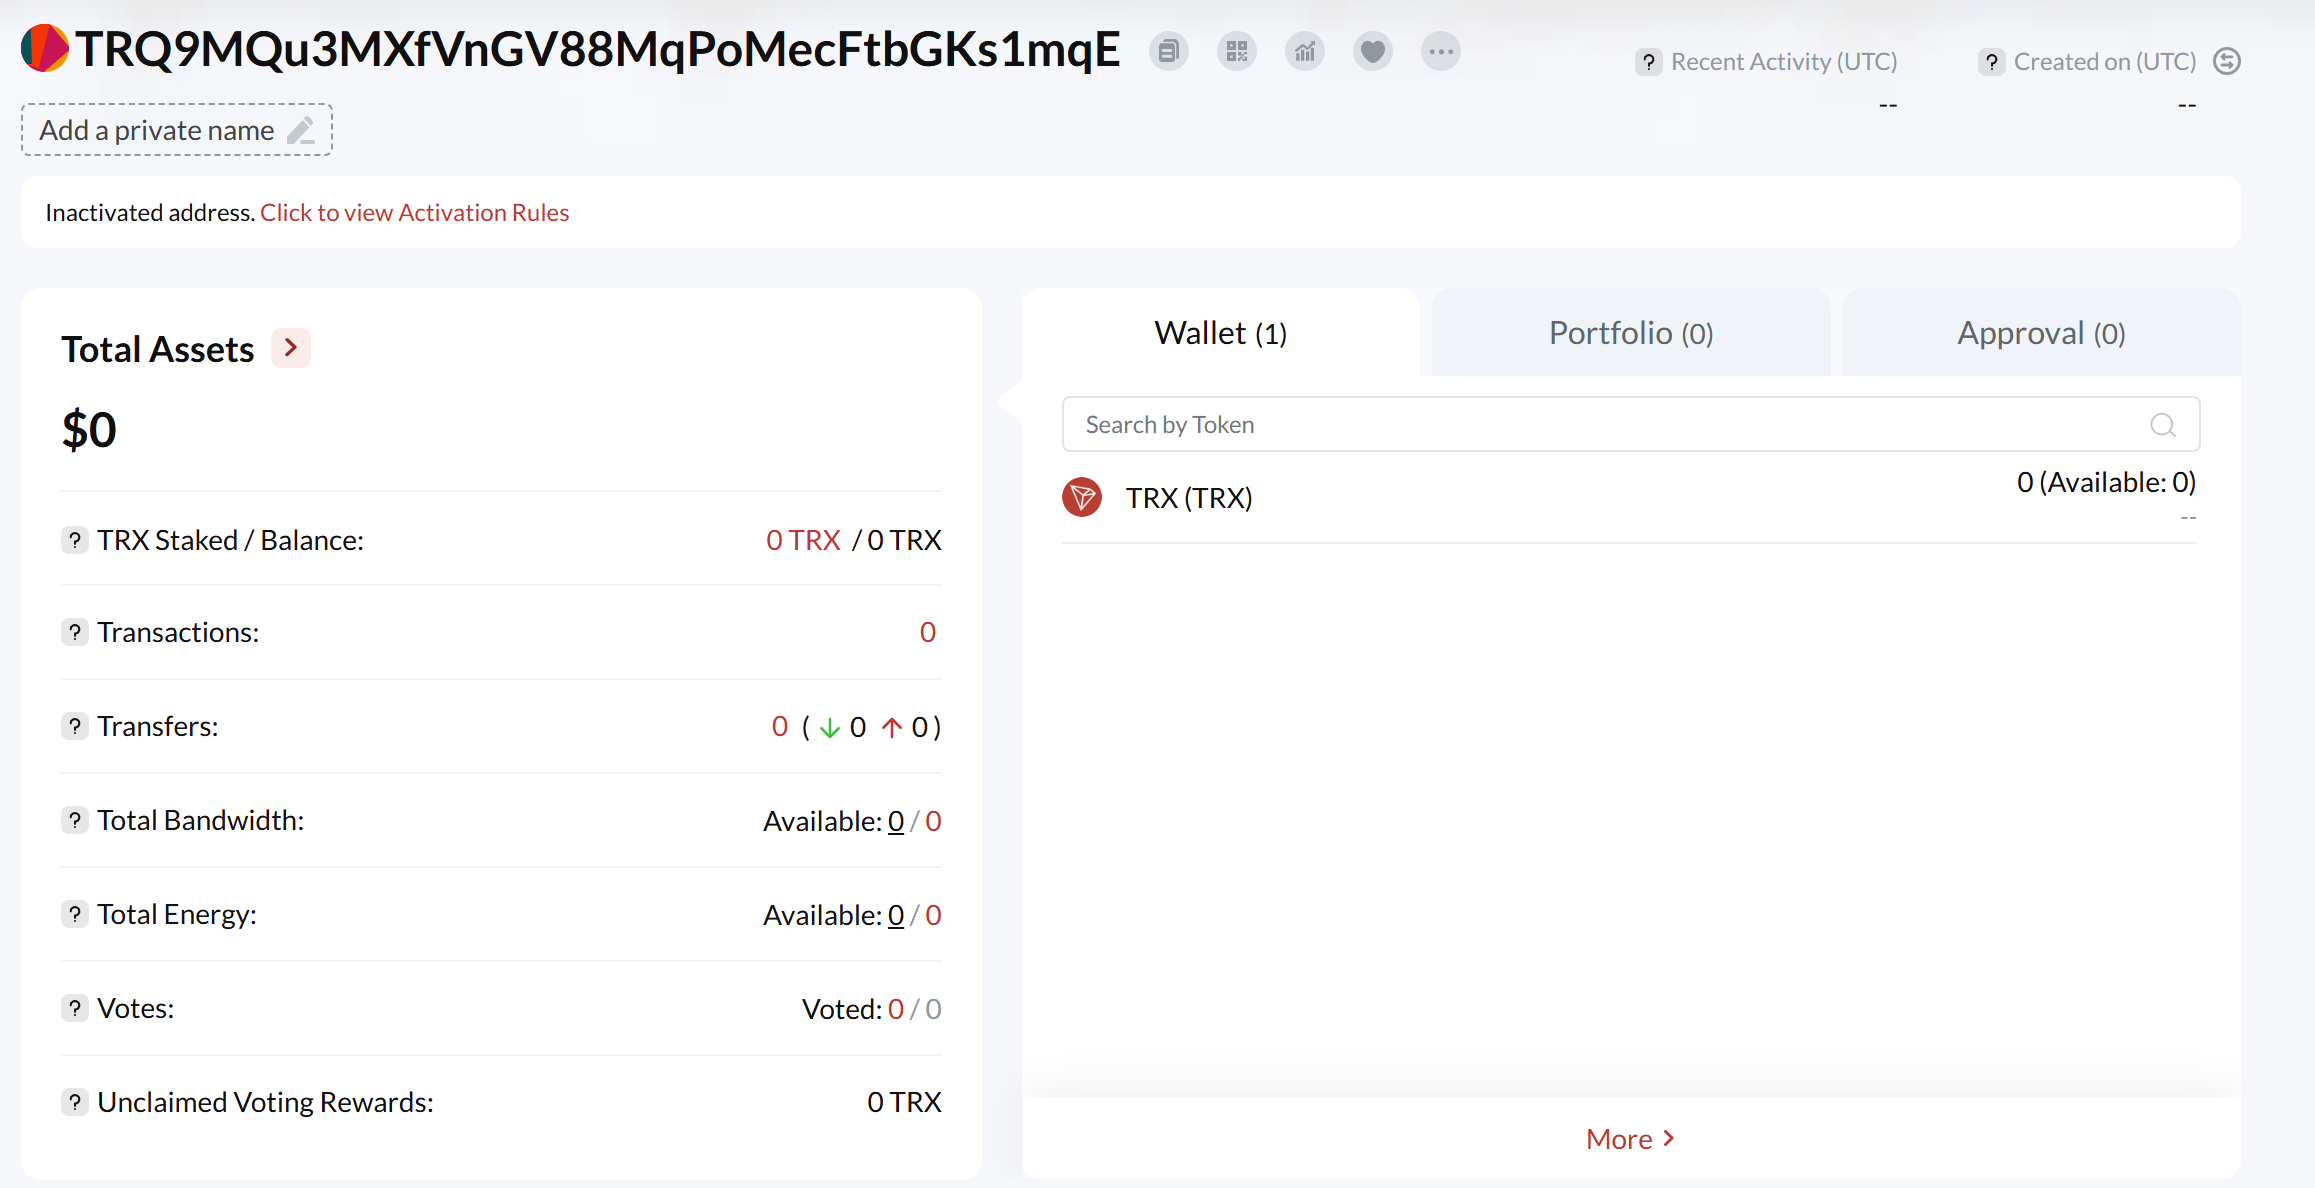Click the TRX token logo icon
This screenshot has width=2315, height=1188.
click(1082, 497)
